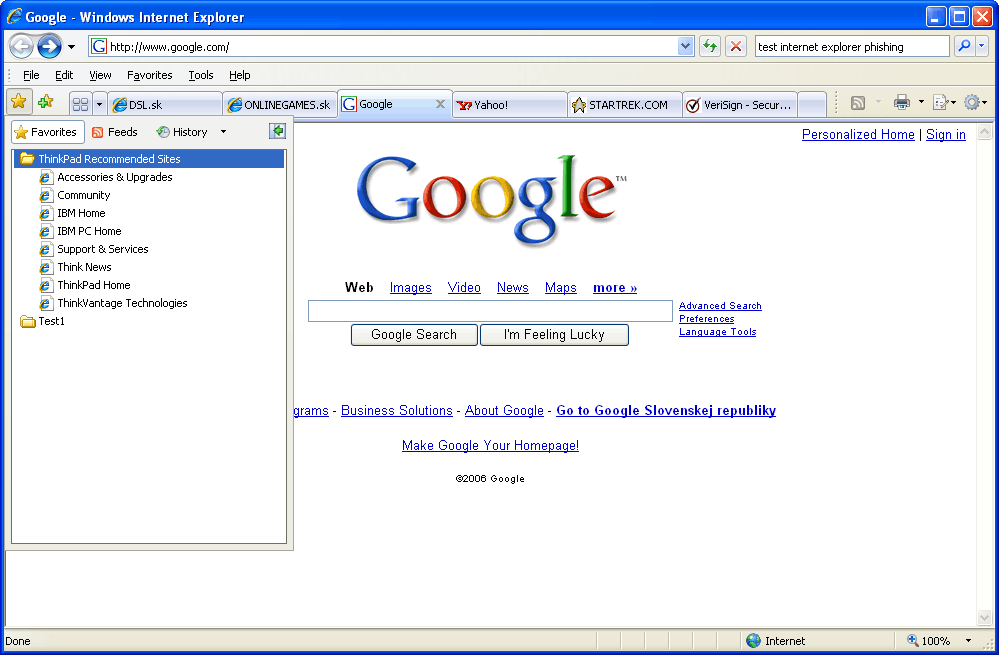Toggle the Favorites Center star icon
This screenshot has width=999, height=655.
(x=19, y=102)
